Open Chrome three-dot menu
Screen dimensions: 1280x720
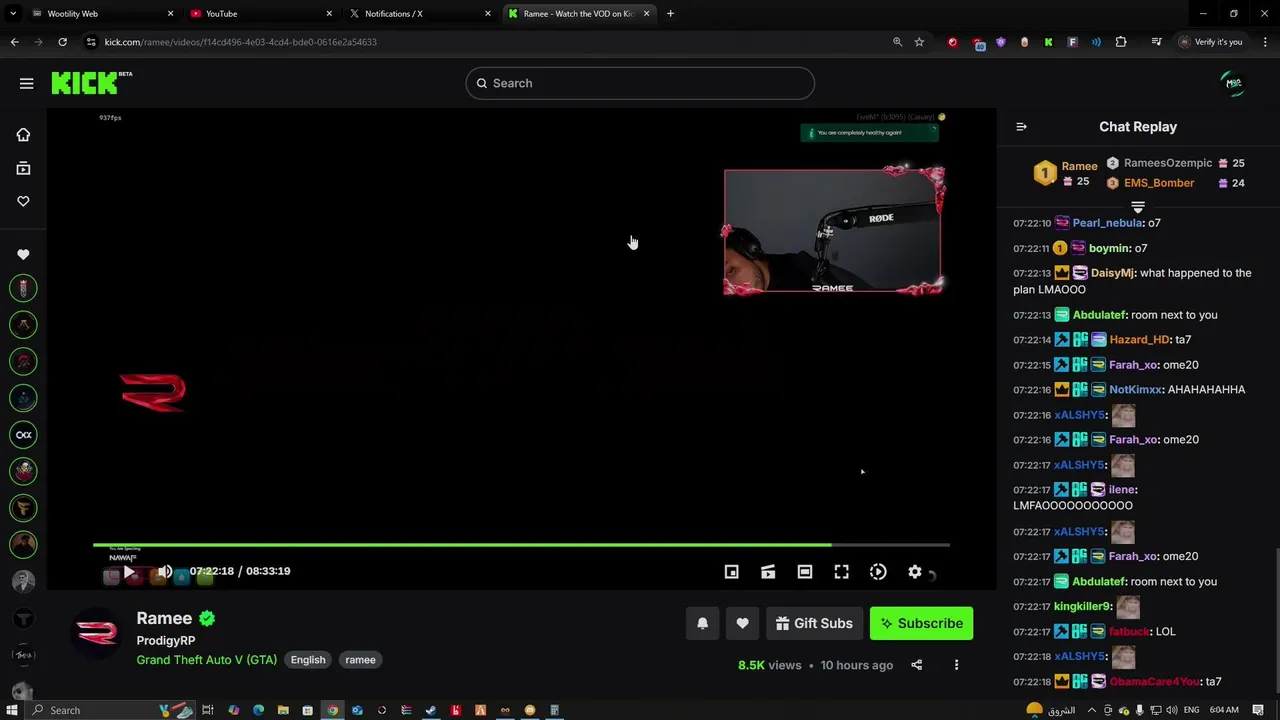(1264, 42)
